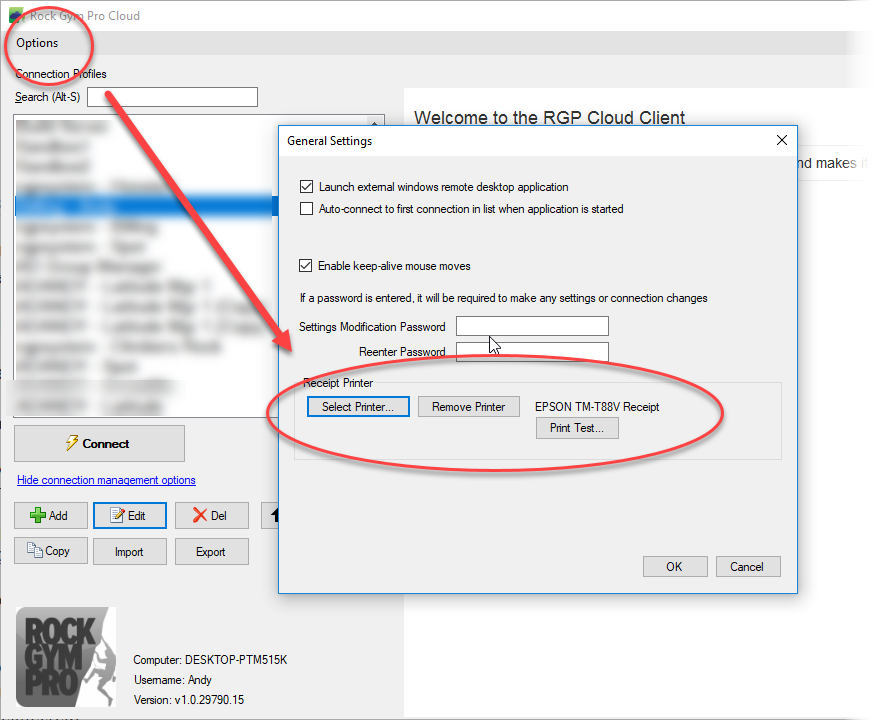Toggle Launch external windows remote desktop application
The width and height of the screenshot is (874, 720).
[306, 187]
